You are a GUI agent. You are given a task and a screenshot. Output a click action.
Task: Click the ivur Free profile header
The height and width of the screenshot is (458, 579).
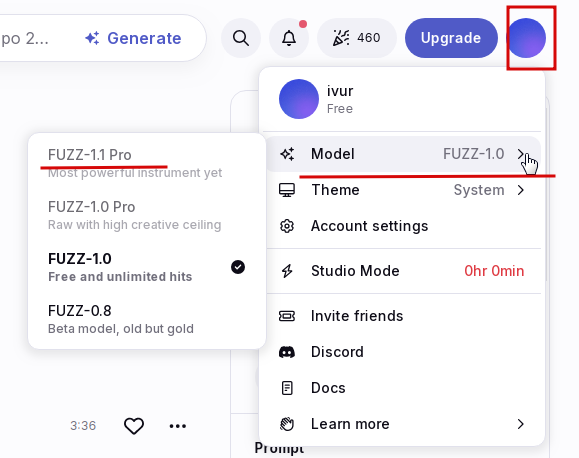402,99
